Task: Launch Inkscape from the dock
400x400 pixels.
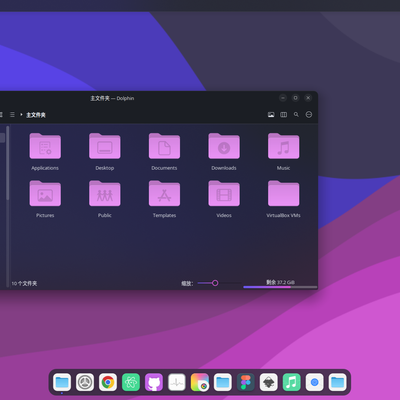Action: tap(269, 382)
